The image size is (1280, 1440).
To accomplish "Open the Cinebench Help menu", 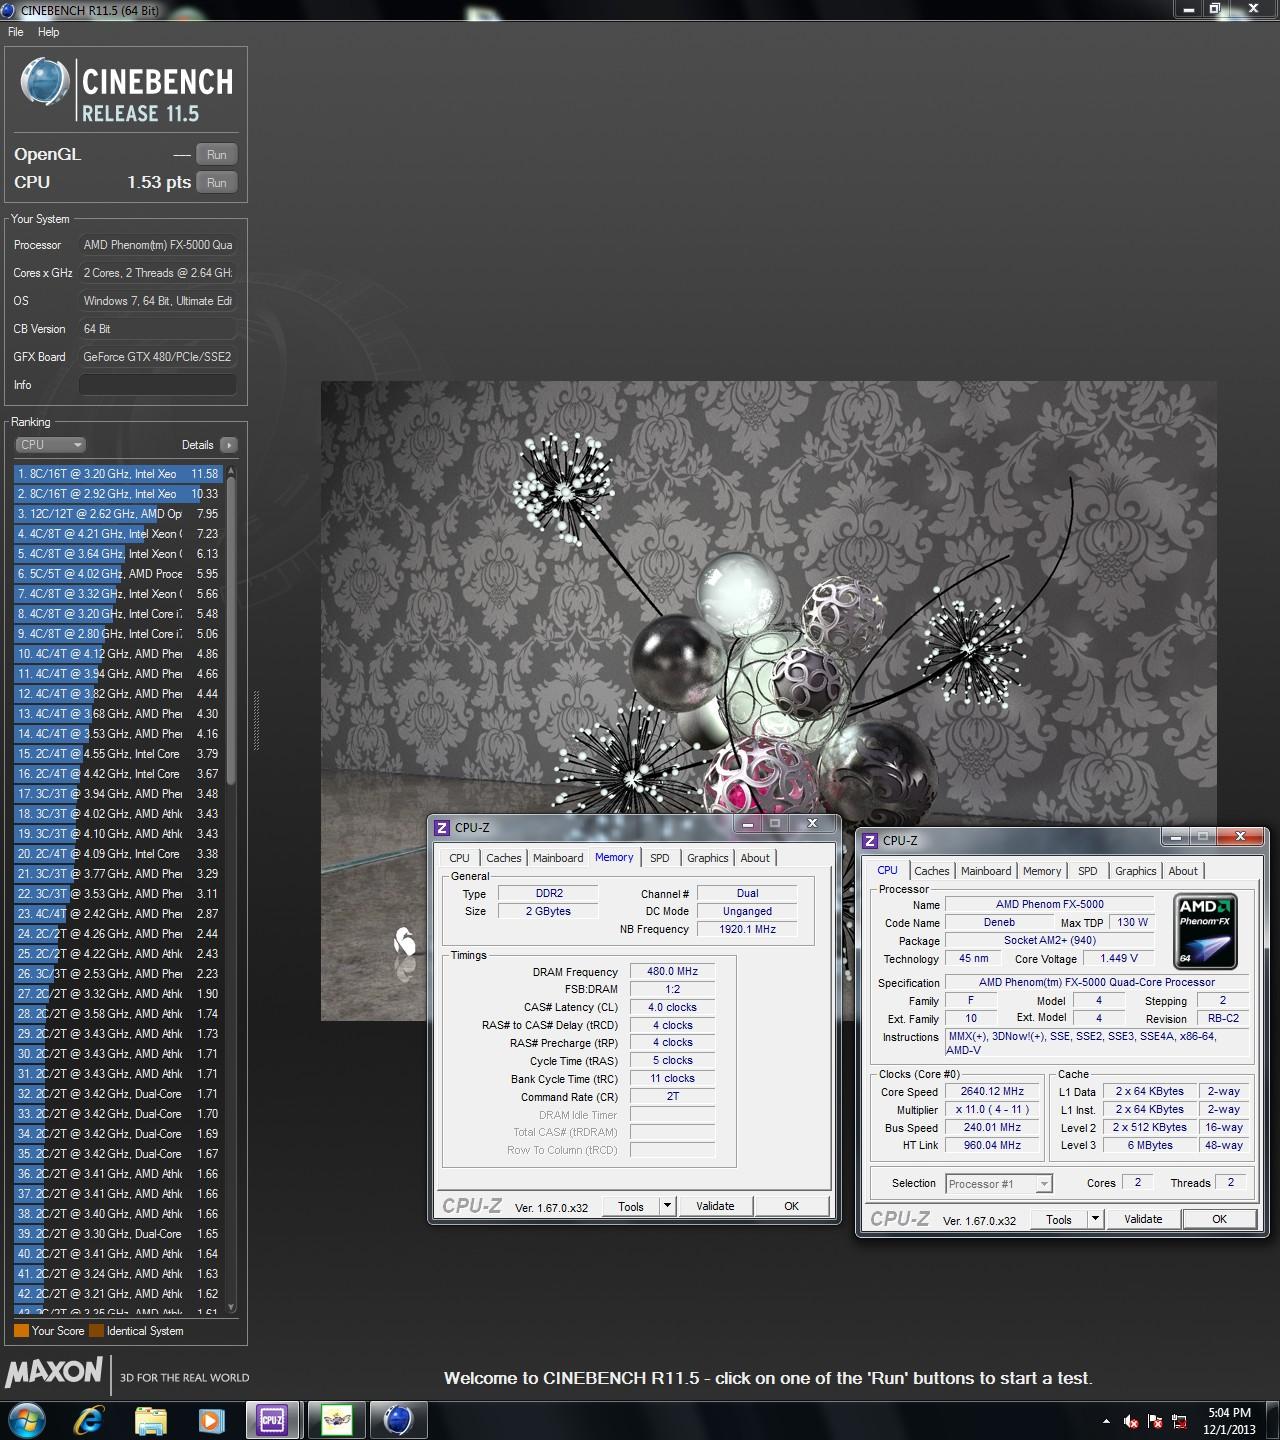I will click(48, 32).
